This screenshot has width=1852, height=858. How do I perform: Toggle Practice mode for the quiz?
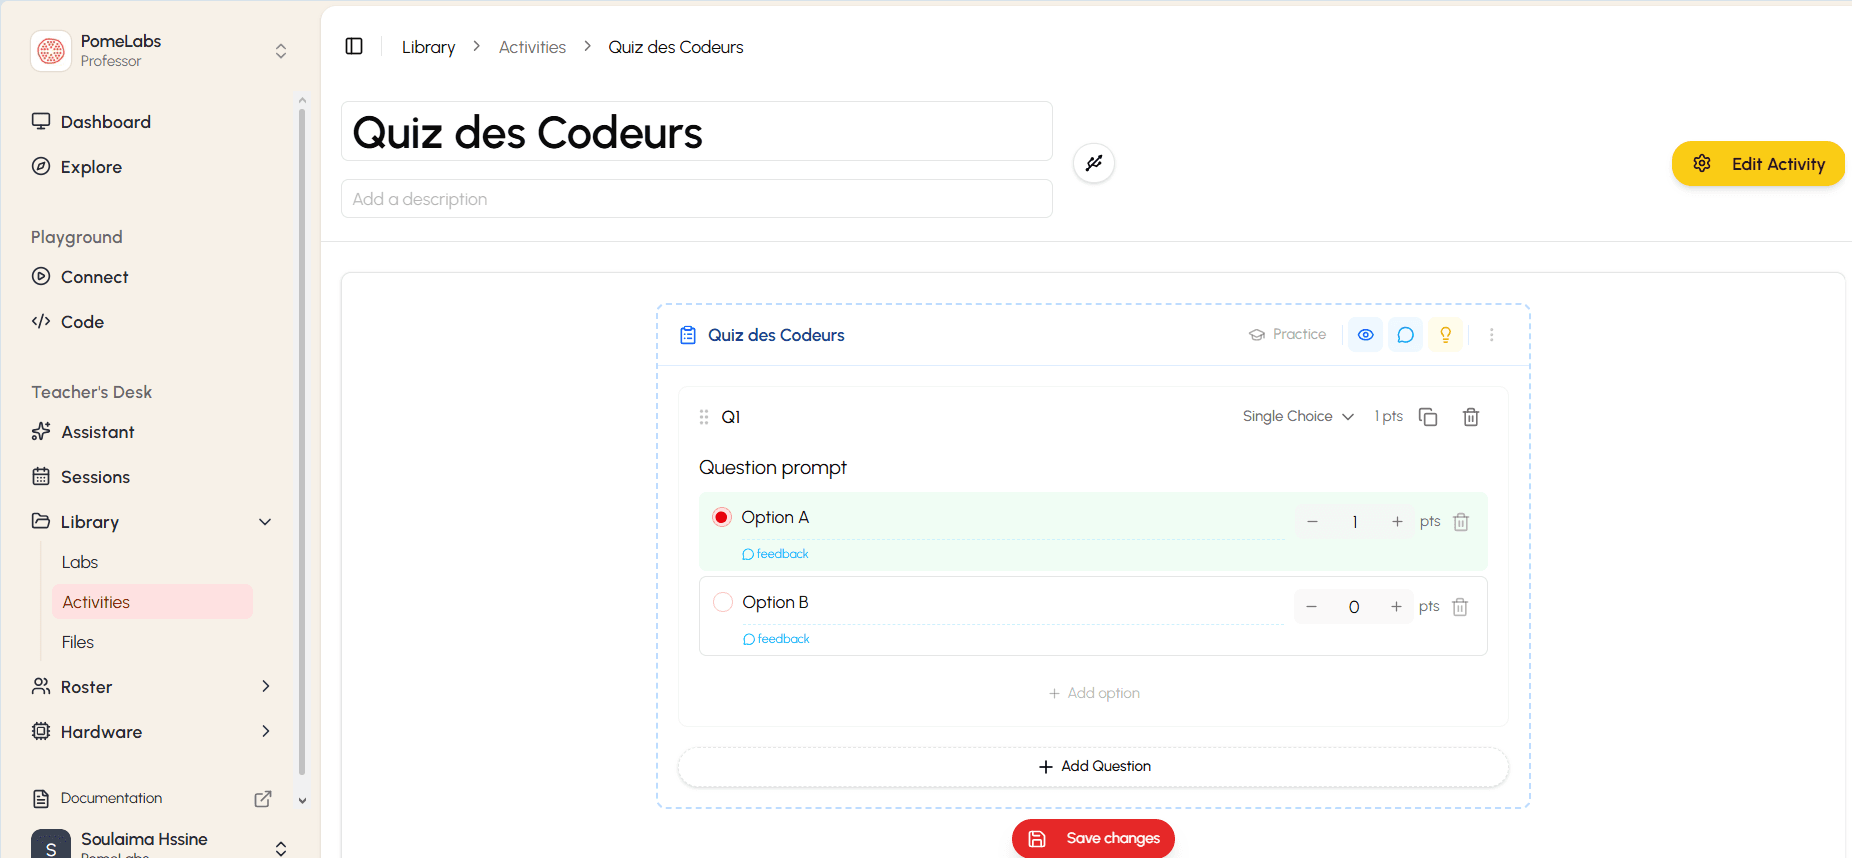coord(1288,334)
